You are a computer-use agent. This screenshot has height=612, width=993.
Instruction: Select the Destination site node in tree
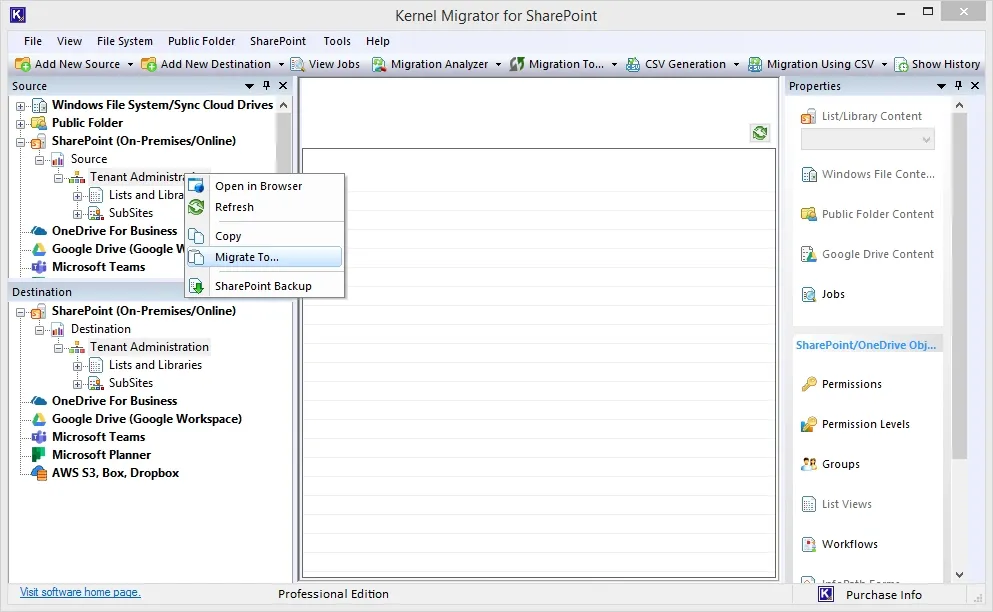pos(101,329)
